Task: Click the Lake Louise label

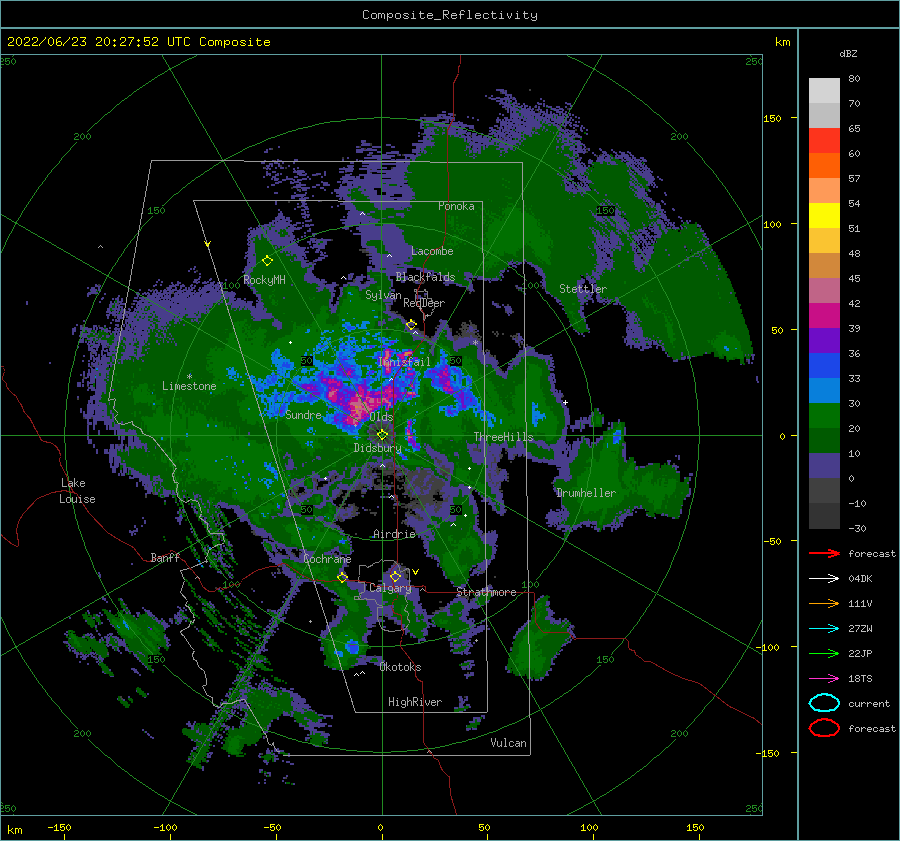Action: 77,491
